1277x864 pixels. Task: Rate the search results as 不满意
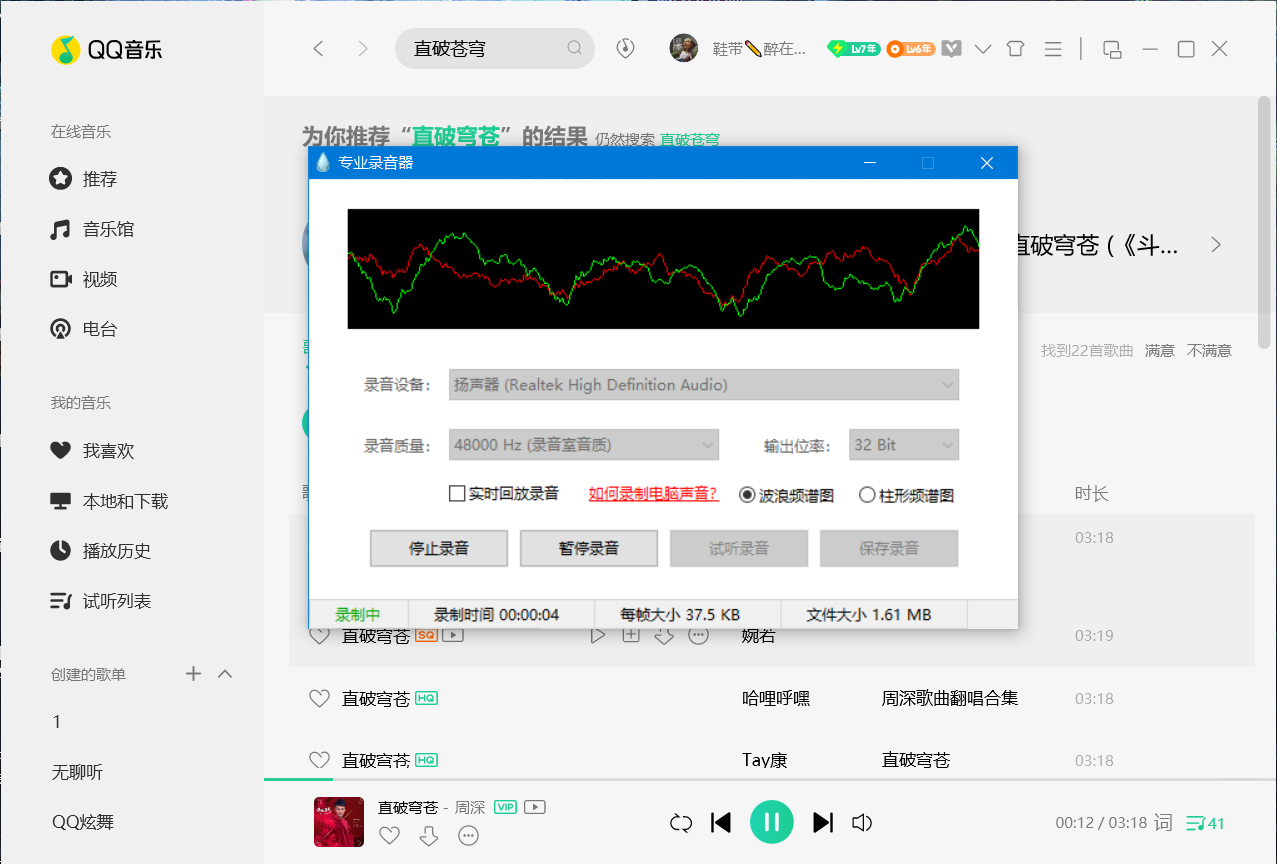coord(1209,351)
